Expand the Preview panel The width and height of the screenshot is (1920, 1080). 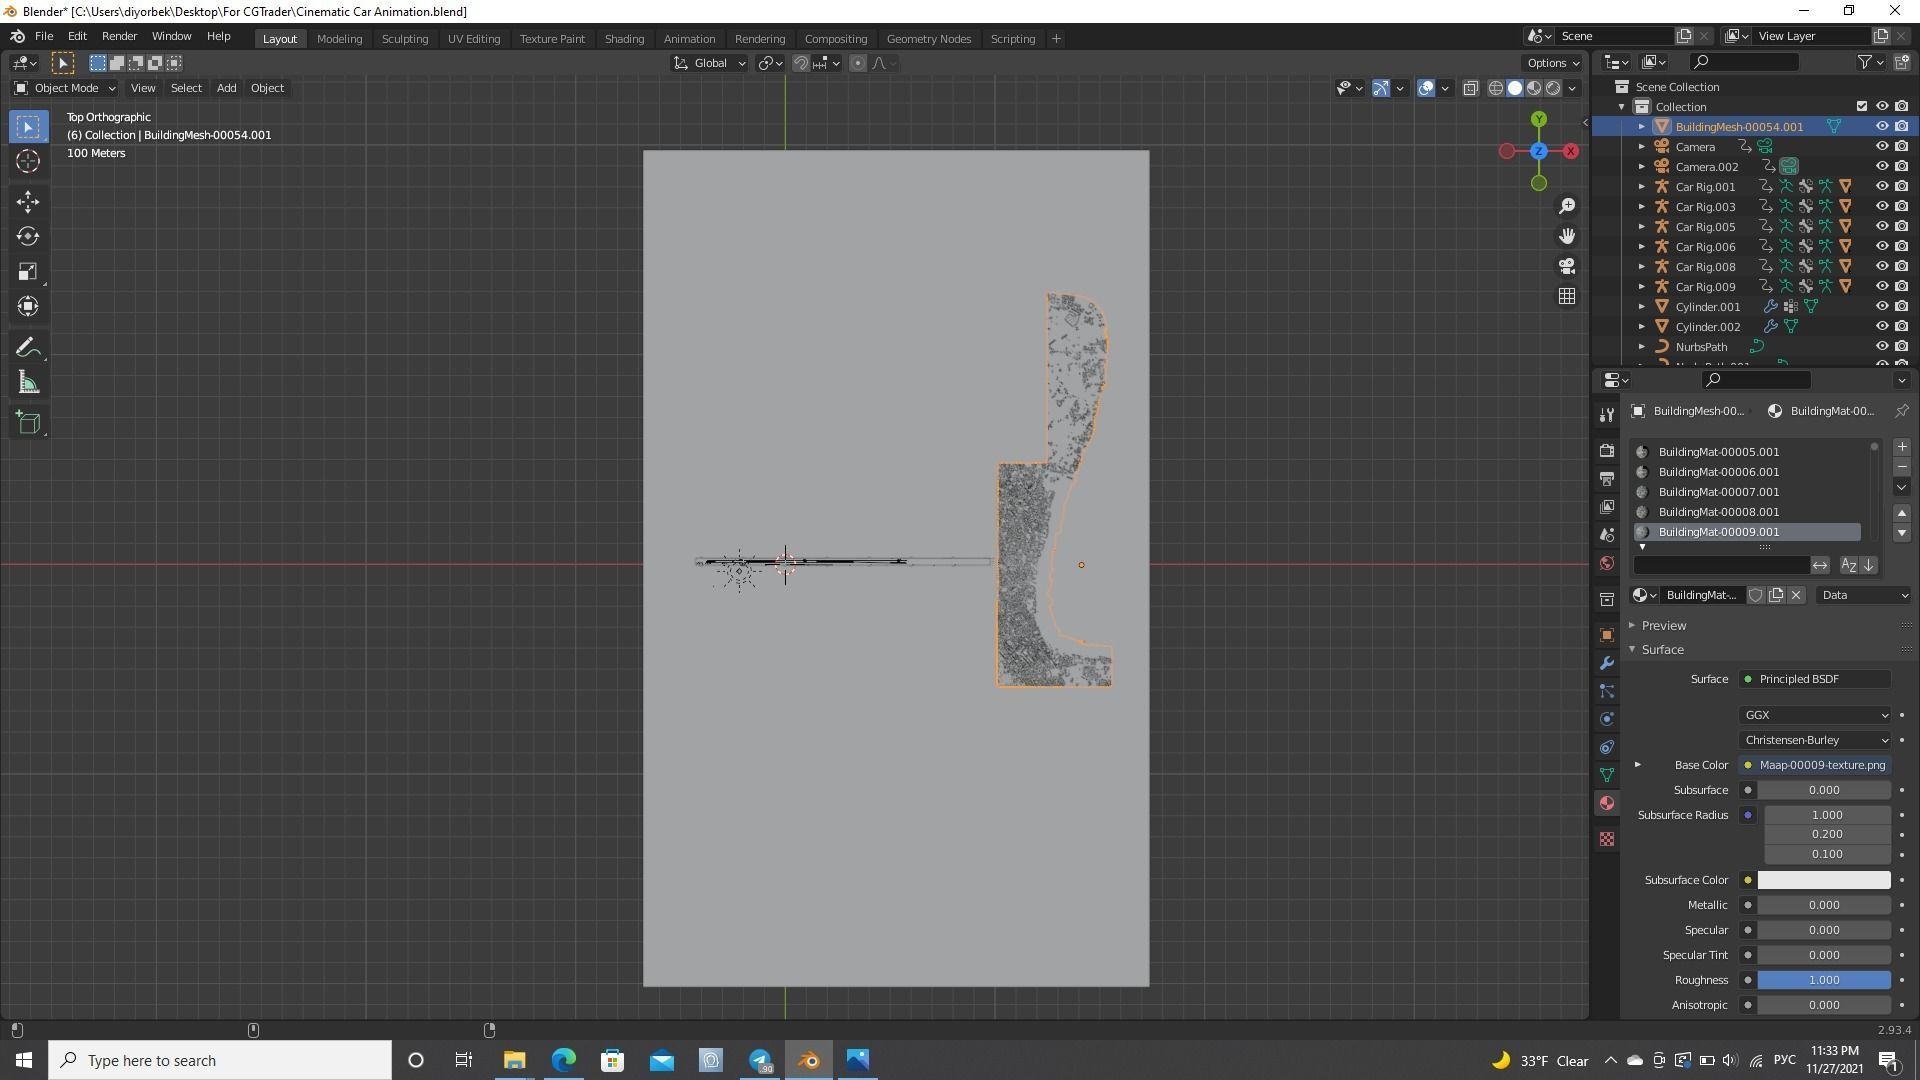(1663, 626)
